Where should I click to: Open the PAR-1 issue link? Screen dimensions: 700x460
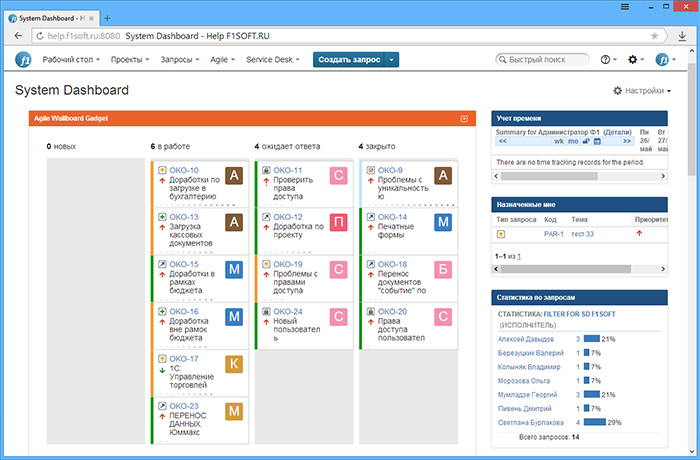click(553, 234)
